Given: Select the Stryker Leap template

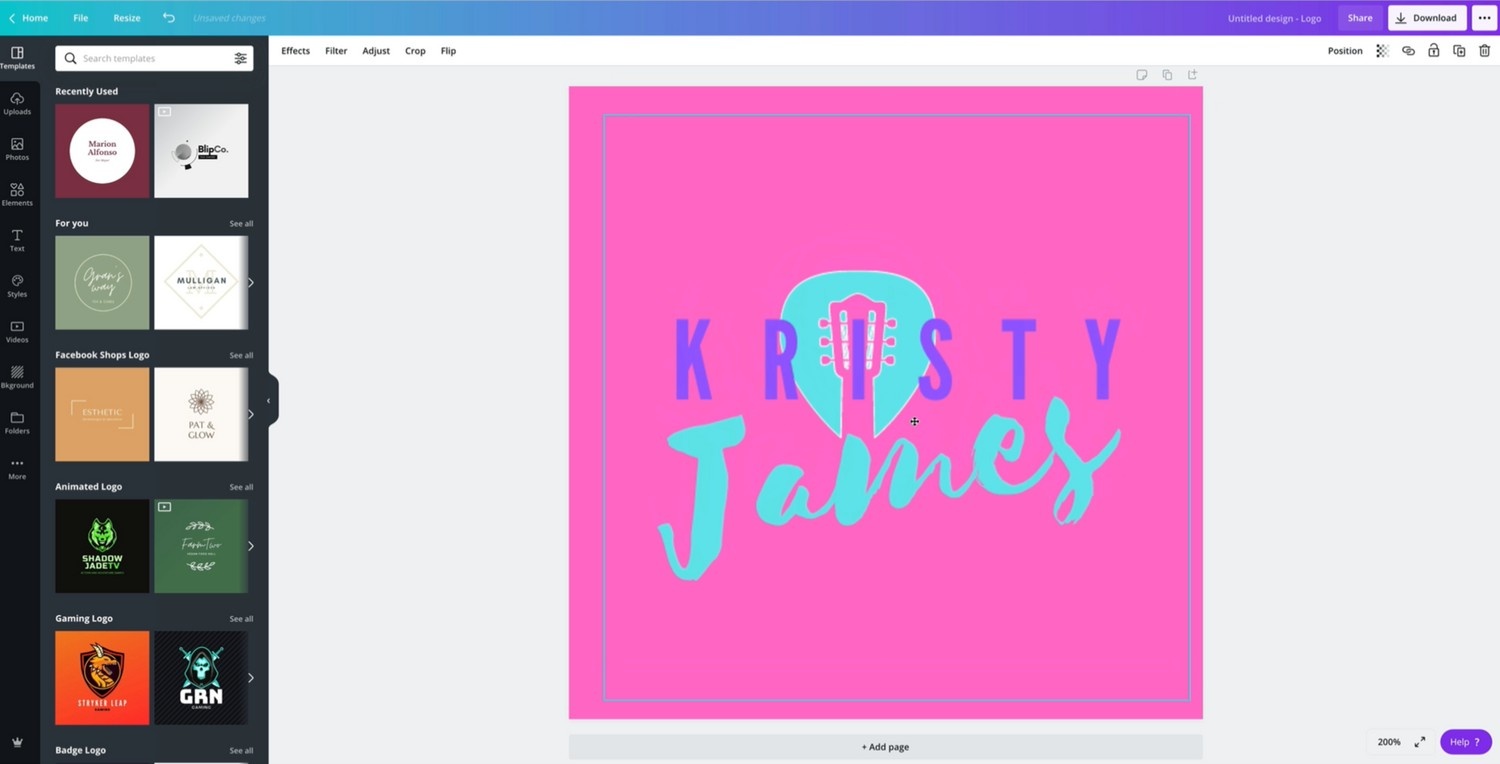Looking at the screenshot, I should point(102,678).
